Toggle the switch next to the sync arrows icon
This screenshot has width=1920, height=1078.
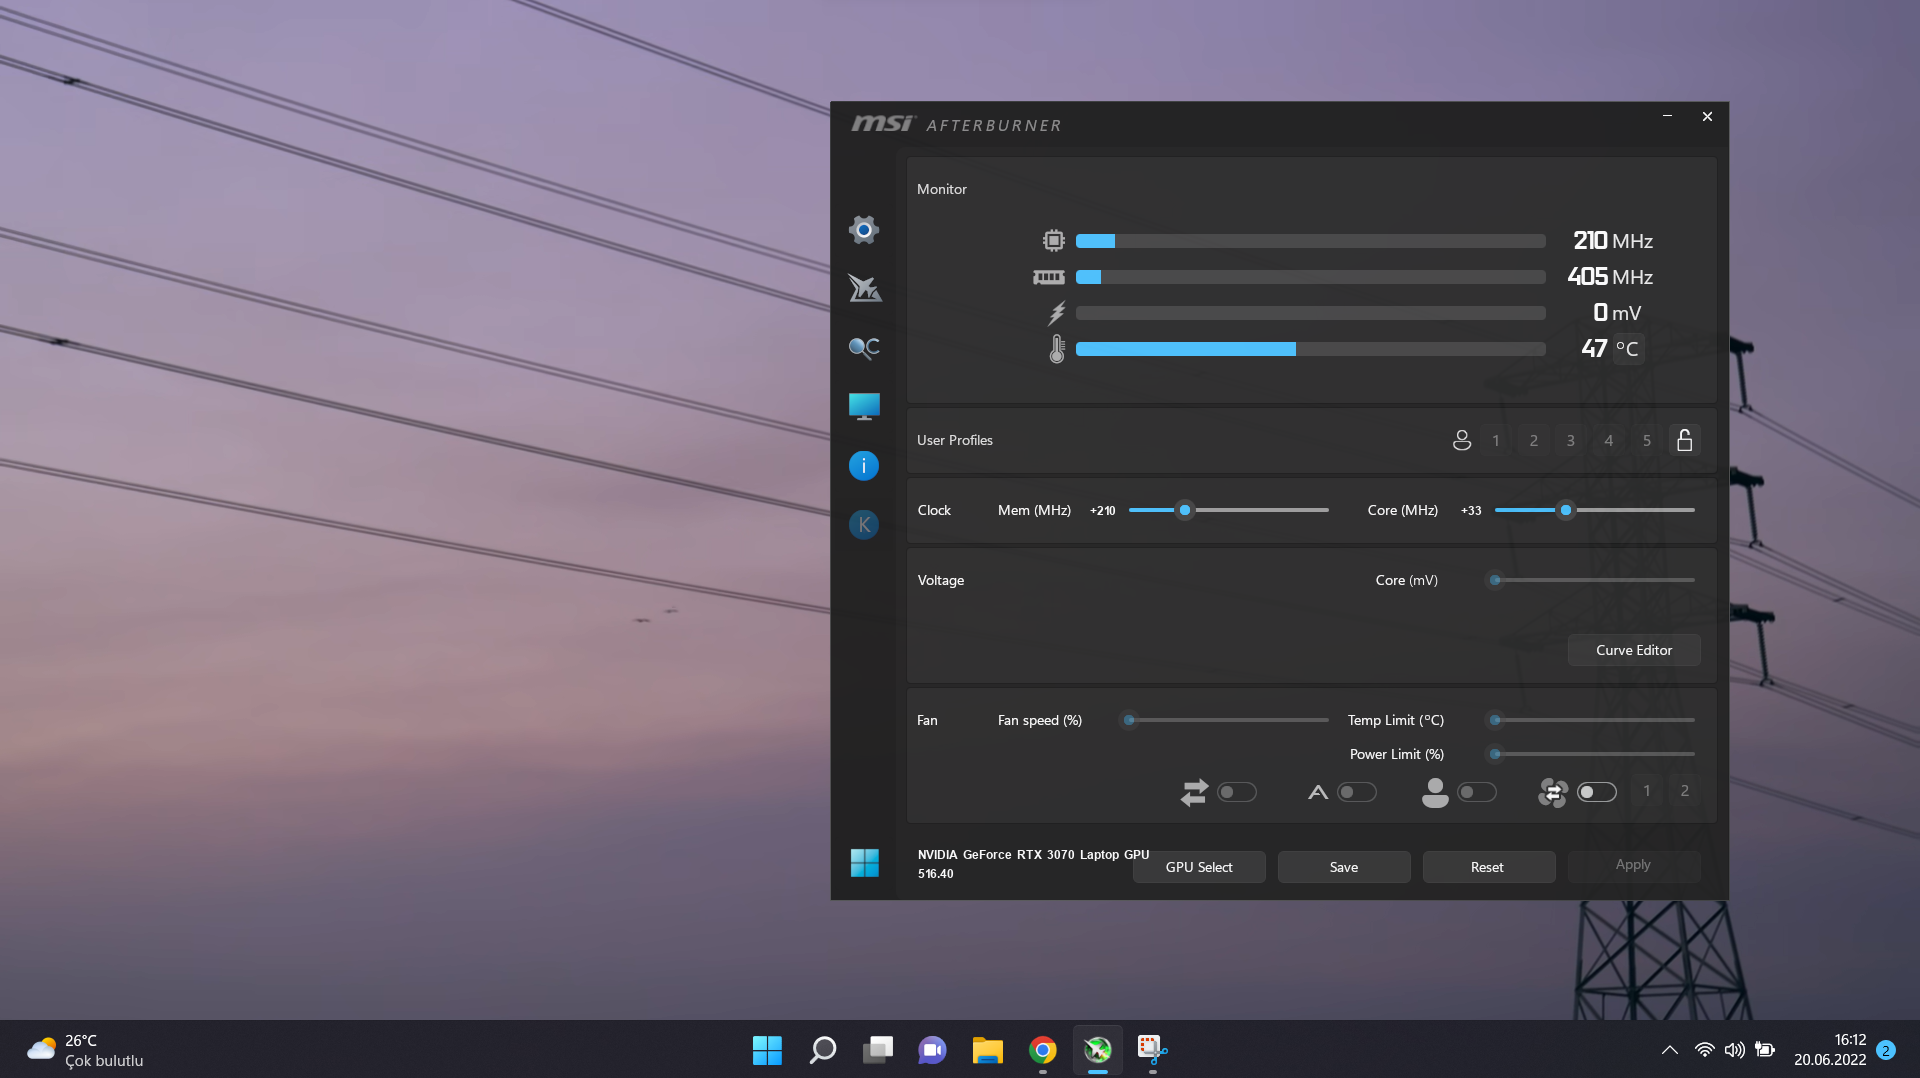coord(1237,792)
